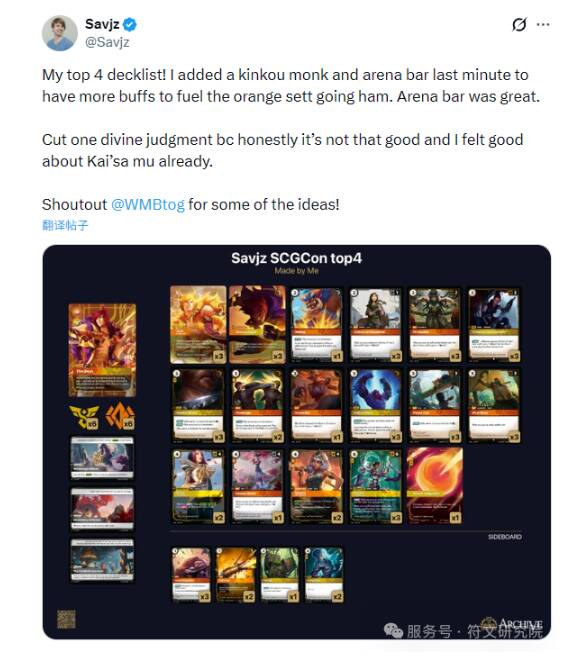585x657 pixels.
Task: Click the QR code in deck image
Action: (66, 619)
